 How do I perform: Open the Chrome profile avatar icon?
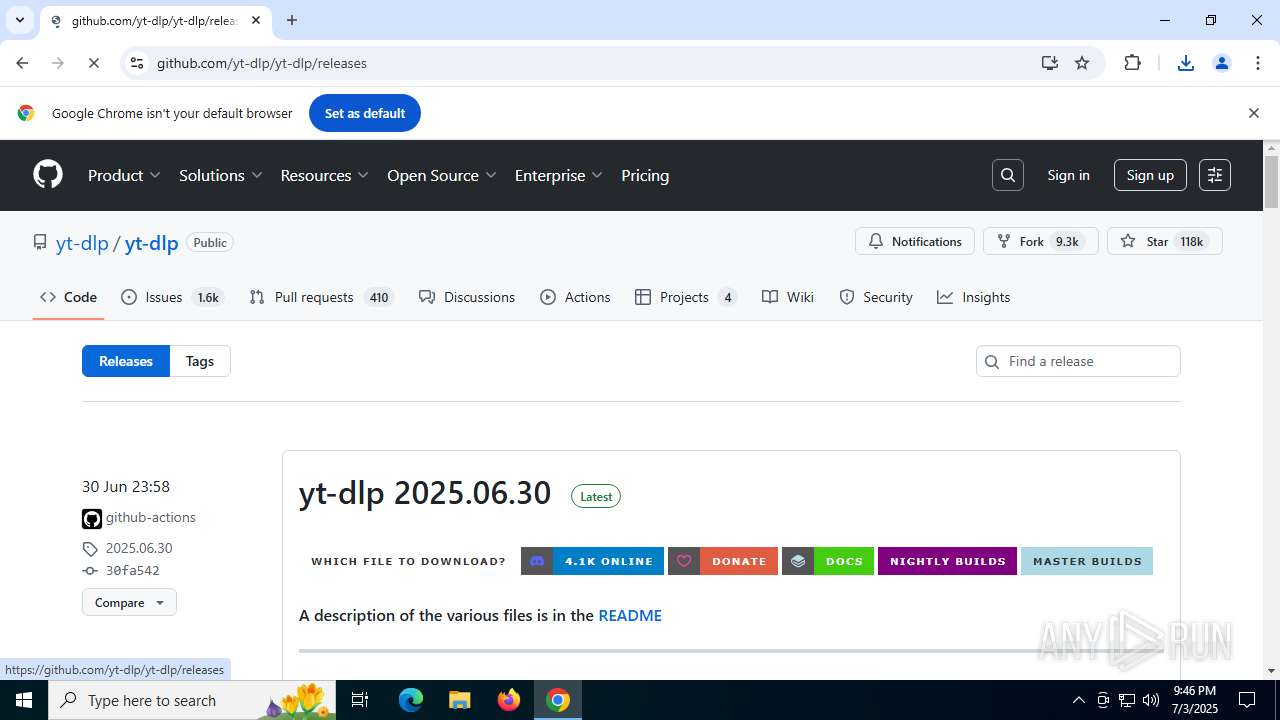(1222, 63)
